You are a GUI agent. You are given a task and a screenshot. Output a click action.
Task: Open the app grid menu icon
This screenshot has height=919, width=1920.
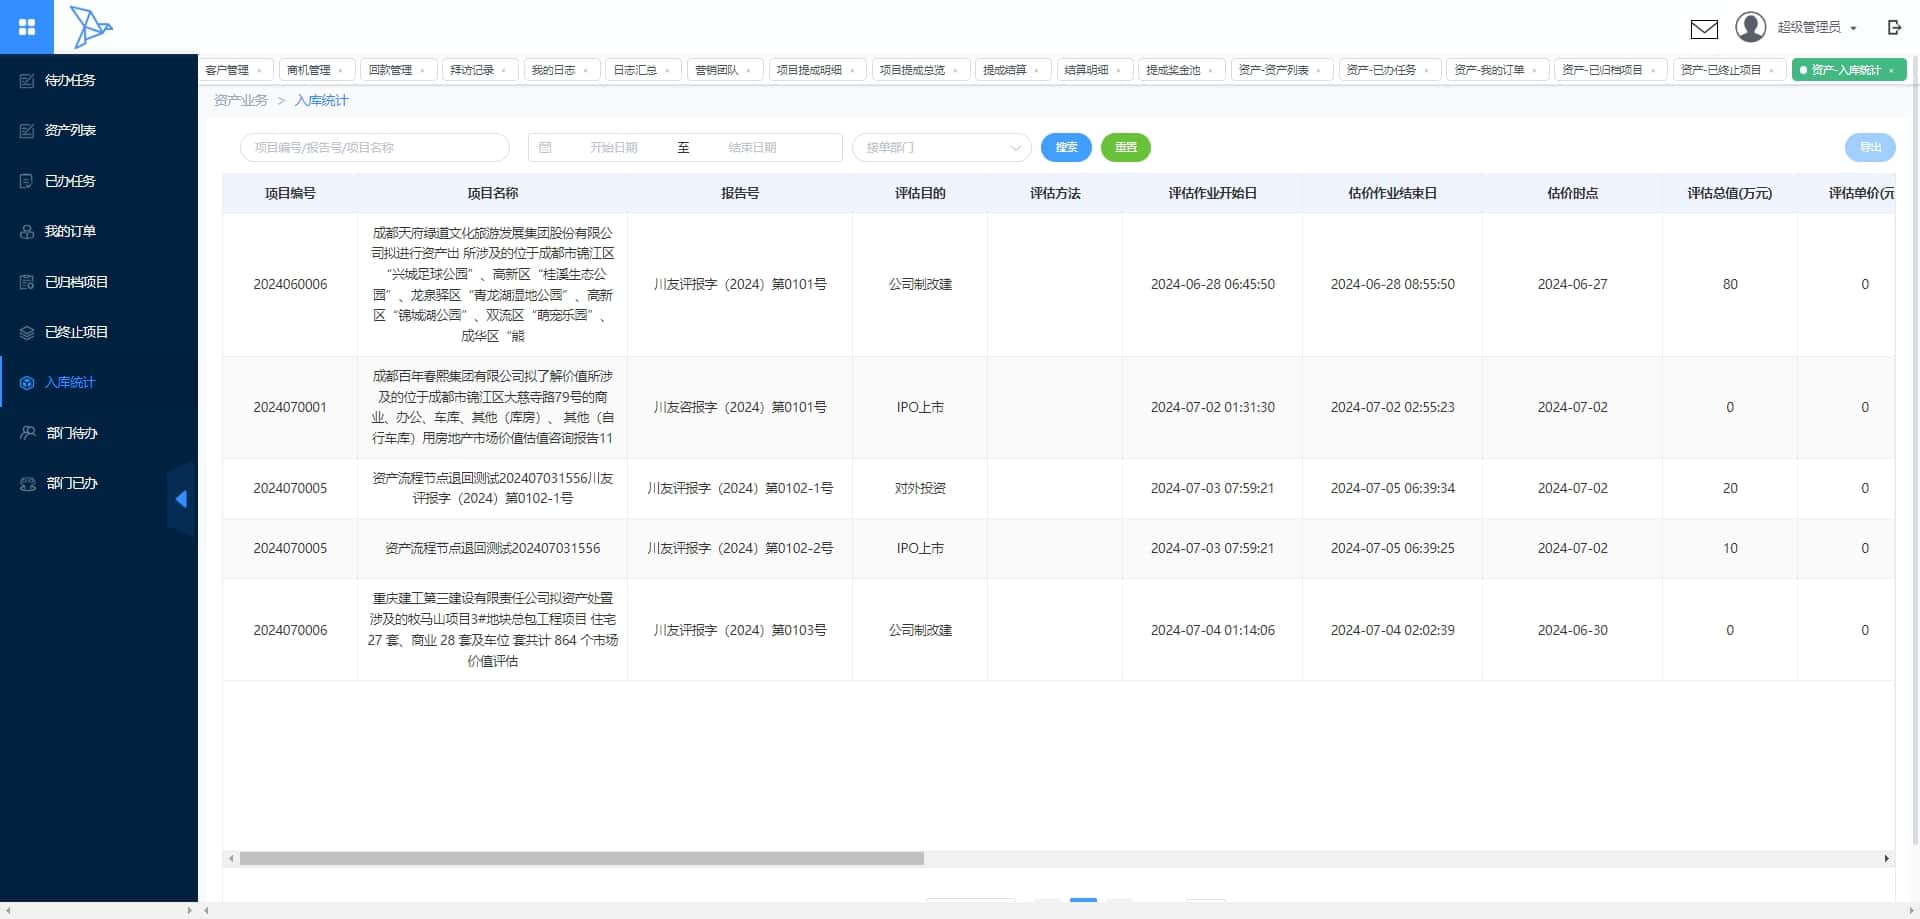click(x=27, y=27)
